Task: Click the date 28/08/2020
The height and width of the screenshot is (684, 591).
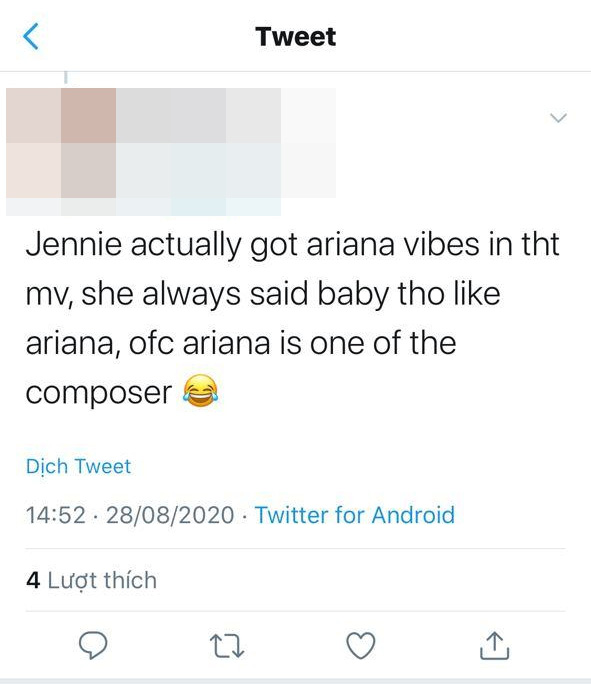Action: click(170, 515)
